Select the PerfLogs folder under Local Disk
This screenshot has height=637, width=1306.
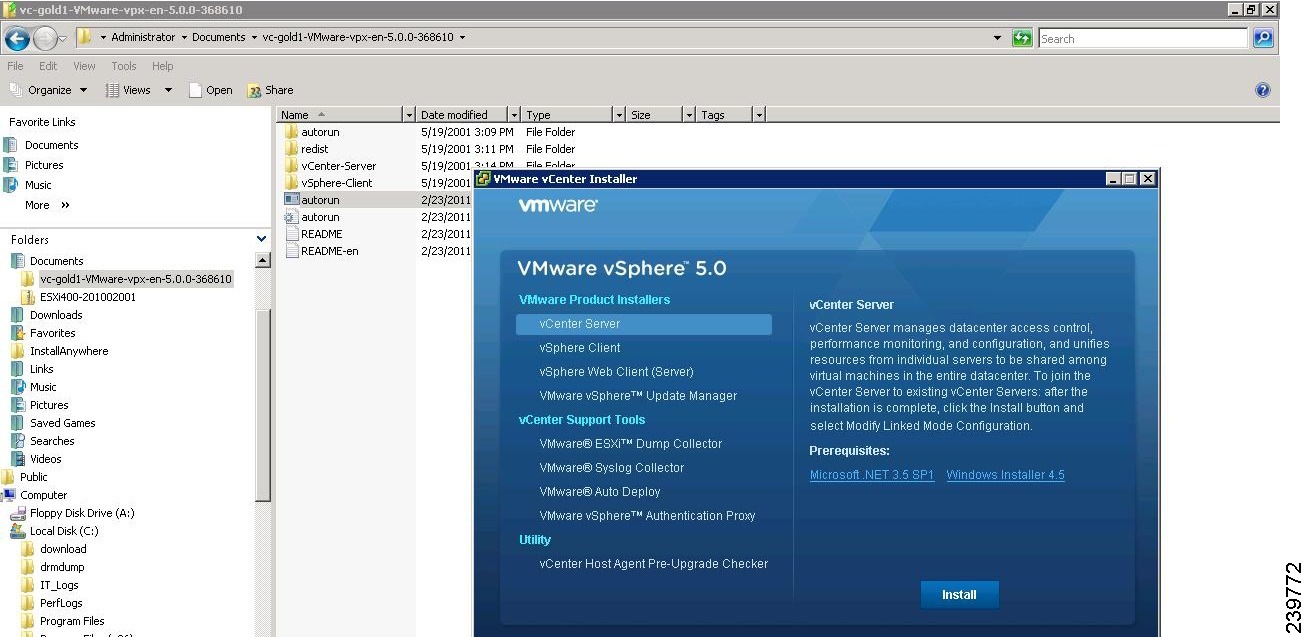61,603
